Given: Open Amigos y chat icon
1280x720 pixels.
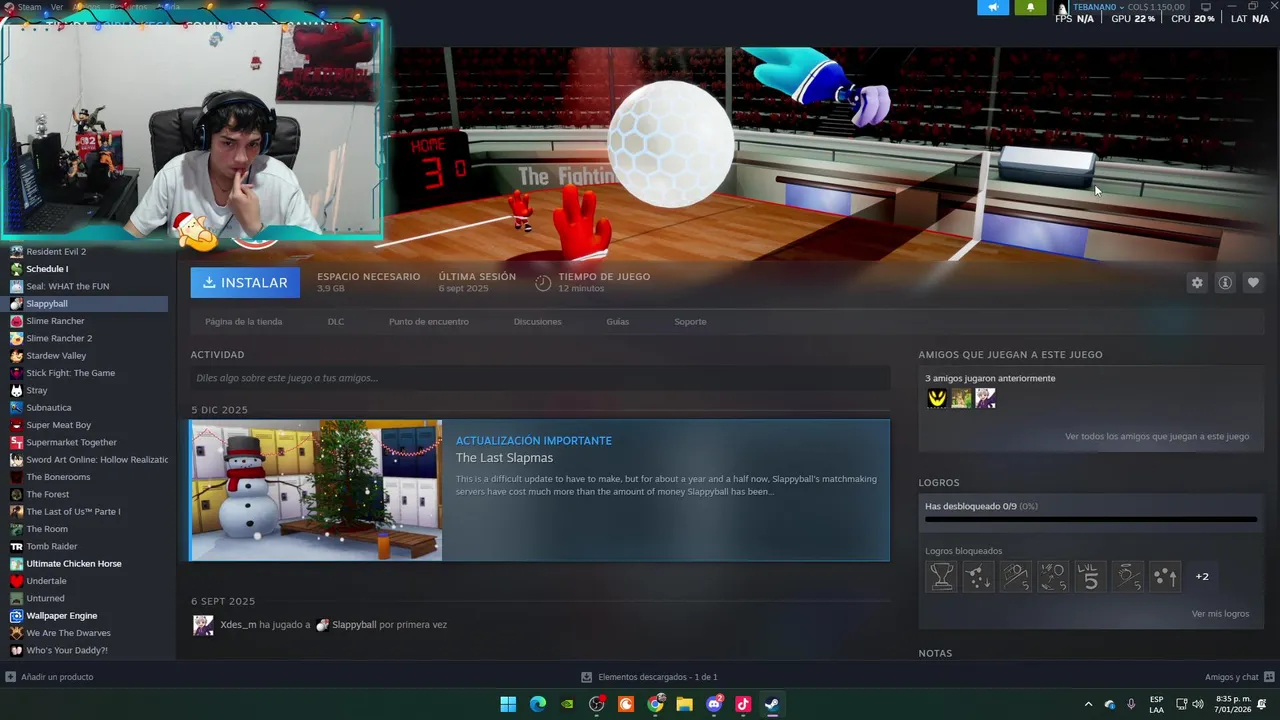Looking at the screenshot, I should 1269,677.
